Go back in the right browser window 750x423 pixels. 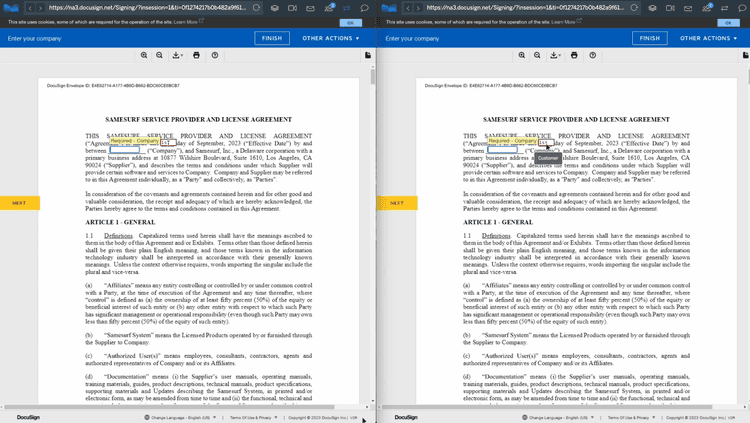pos(408,8)
